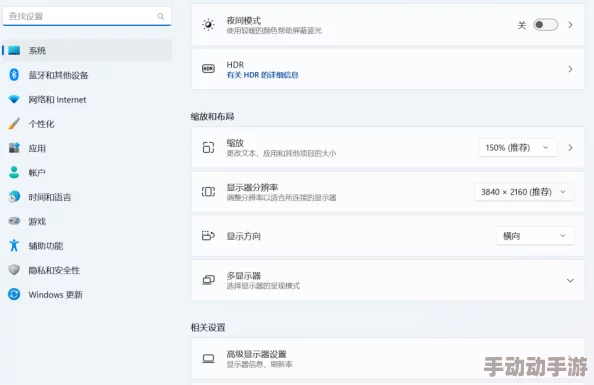Click the 显示器分辨率 label
The image size is (594, 385).
pos(252,187)
